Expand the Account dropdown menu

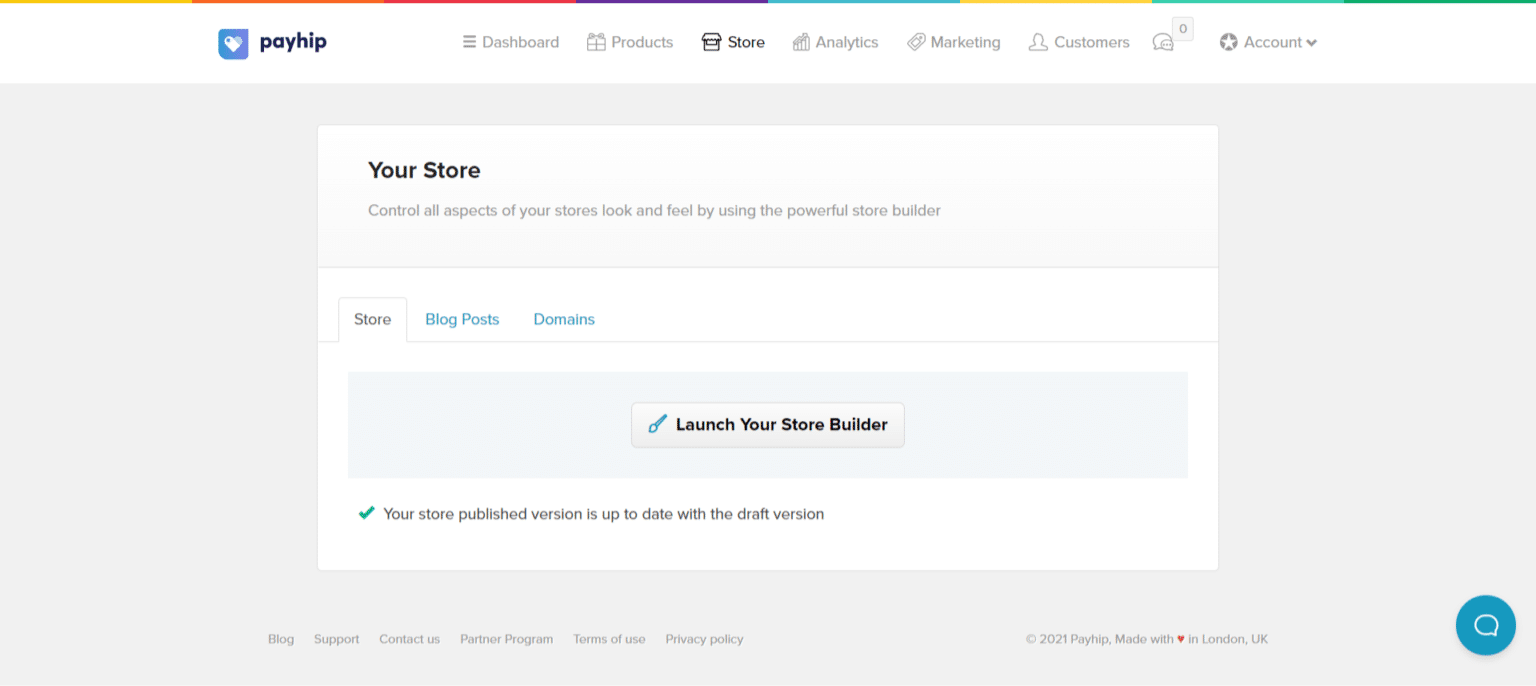[1268, 42]
